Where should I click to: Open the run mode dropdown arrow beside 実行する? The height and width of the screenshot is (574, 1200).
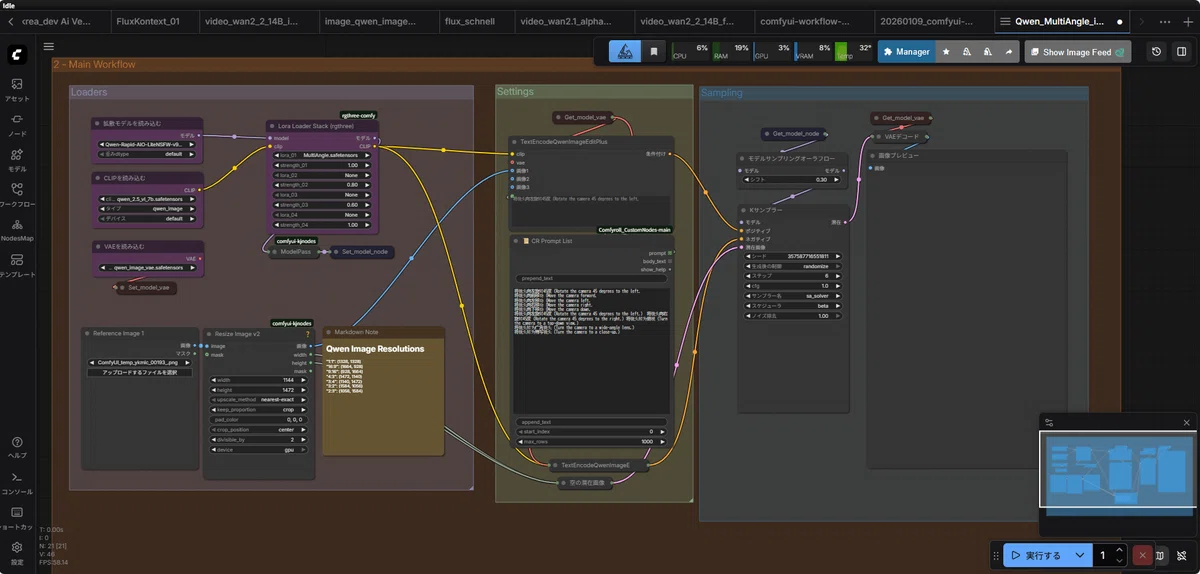1080,555
